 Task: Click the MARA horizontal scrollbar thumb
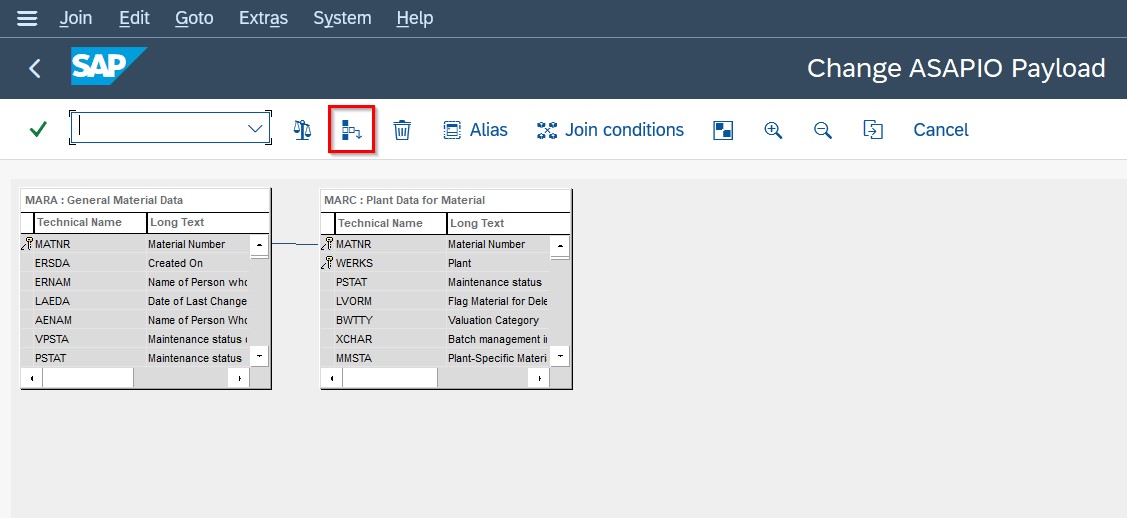coord(88,377)
